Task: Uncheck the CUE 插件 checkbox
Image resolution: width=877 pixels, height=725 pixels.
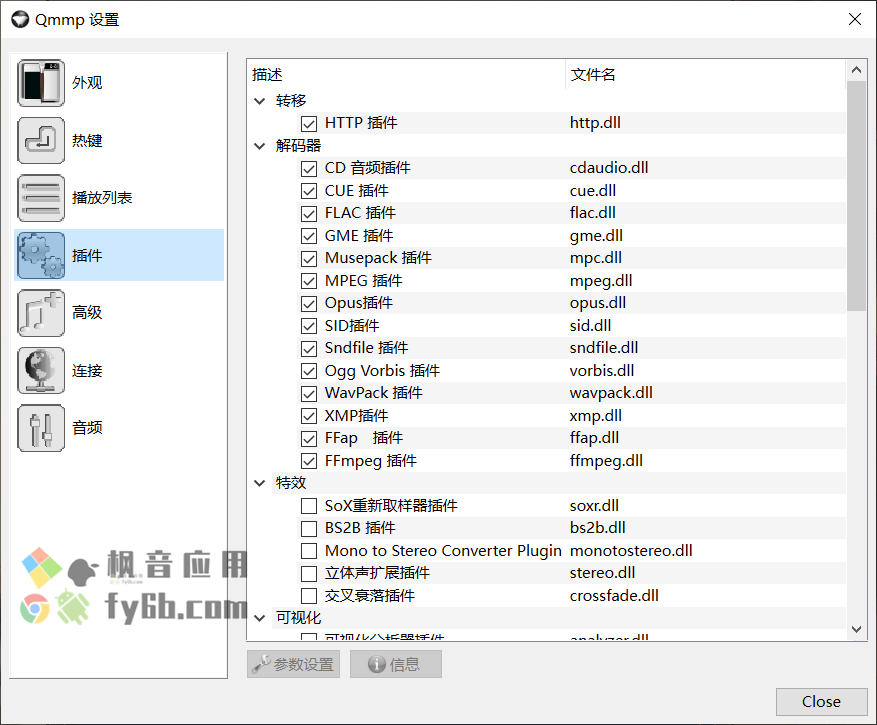Action: pyautogui.click(x=309, y=191)
